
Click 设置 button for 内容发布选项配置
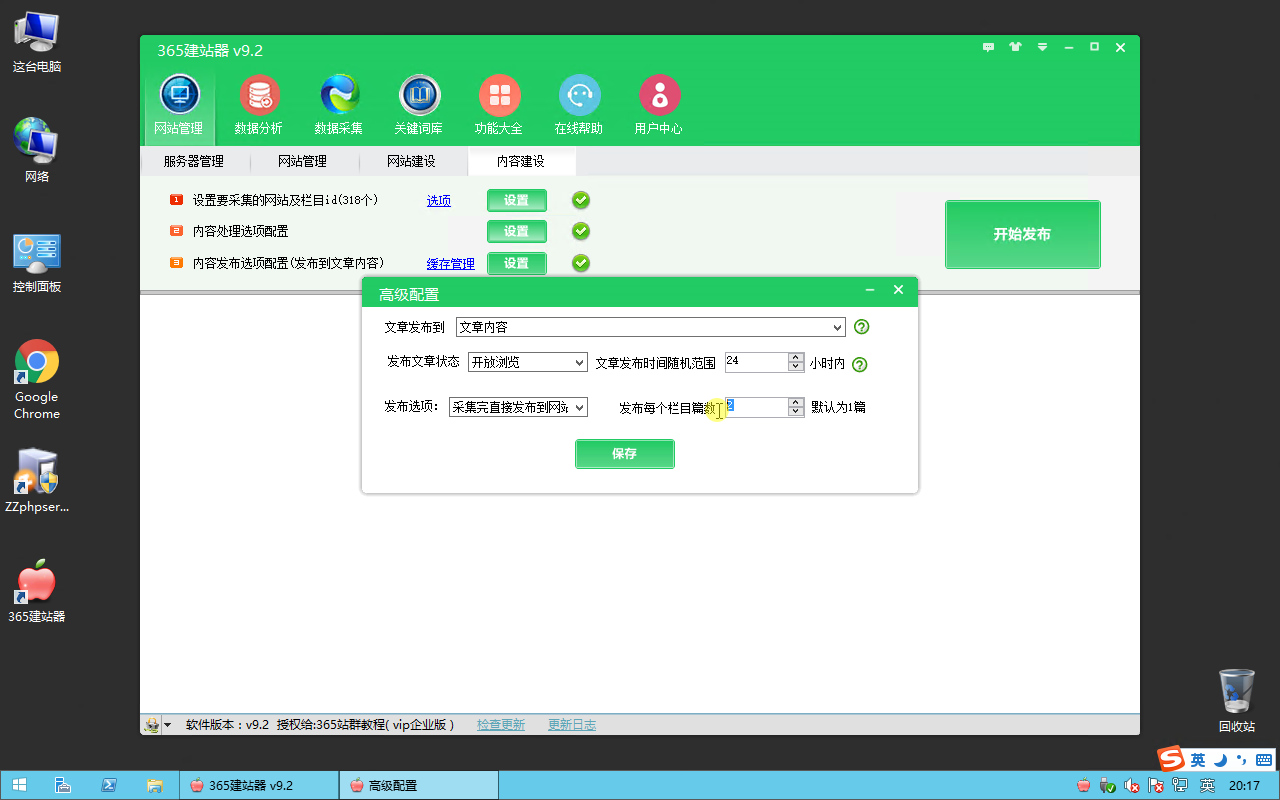pos(517,263)
